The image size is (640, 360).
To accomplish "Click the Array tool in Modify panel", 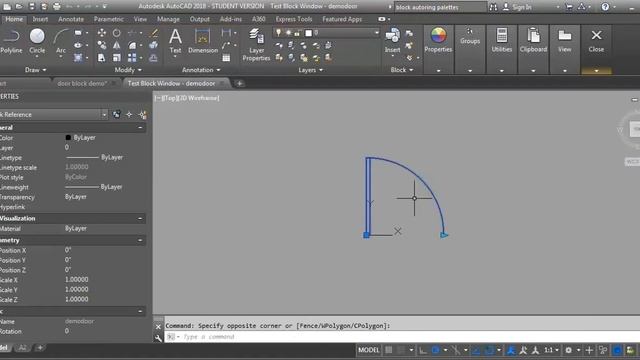I will [x=132, y=58].
